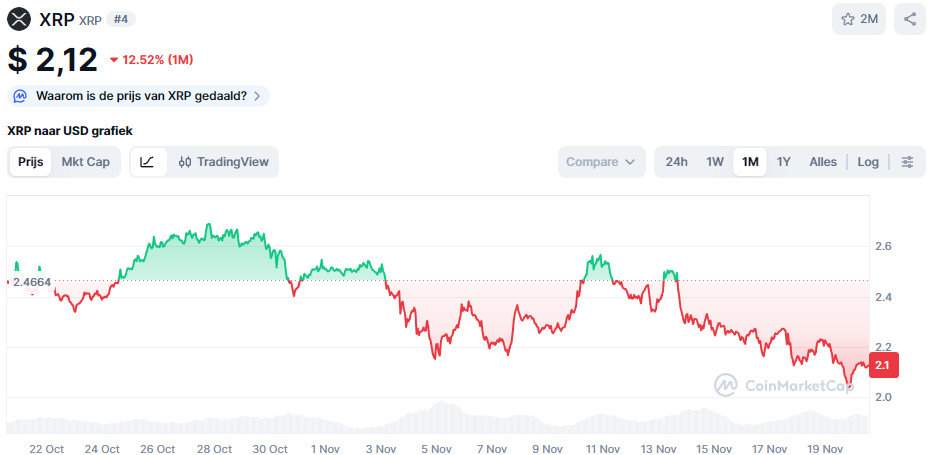Click the '15 Nov' date axis label
The height and width of the screenshot is (455, 928).
[x=714, y=449]
